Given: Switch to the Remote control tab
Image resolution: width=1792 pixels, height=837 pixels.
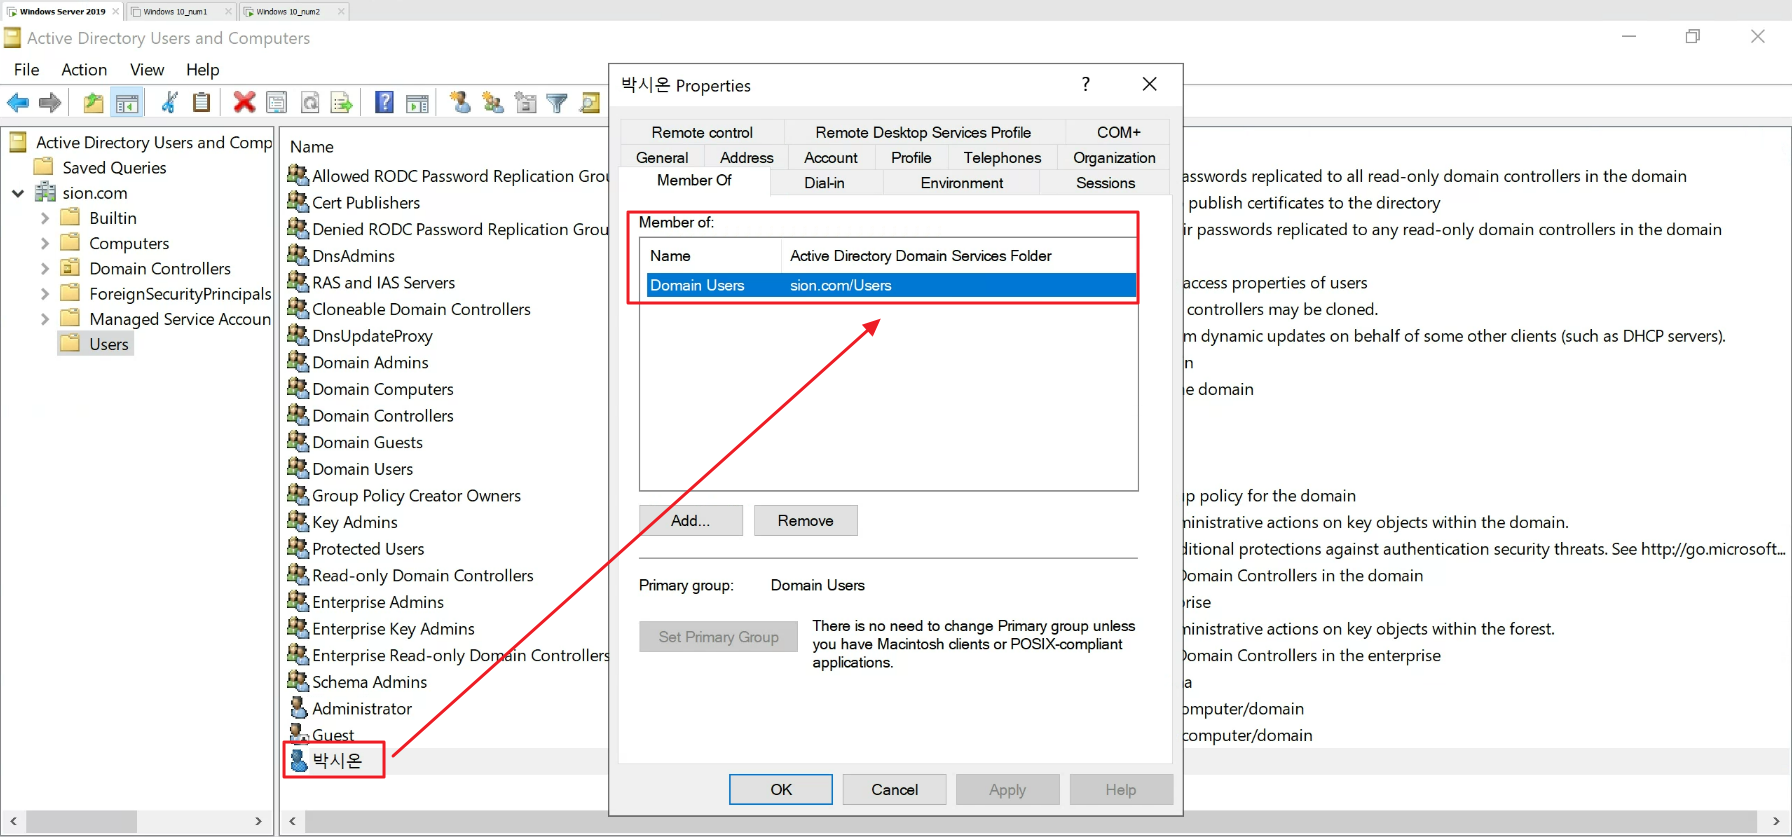Looking at the screenshot, I should 702,132.
